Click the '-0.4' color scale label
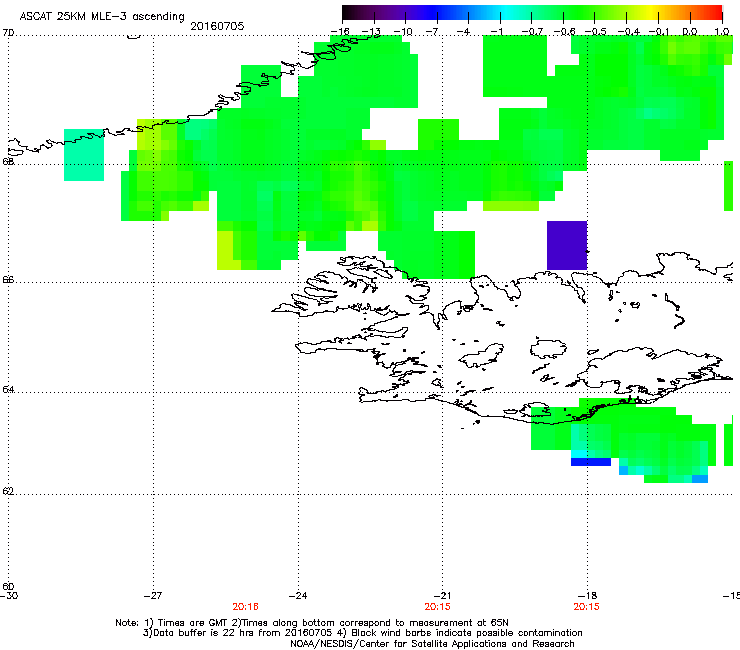The height and width of the screenshot is (650, 740). (629, 32)
